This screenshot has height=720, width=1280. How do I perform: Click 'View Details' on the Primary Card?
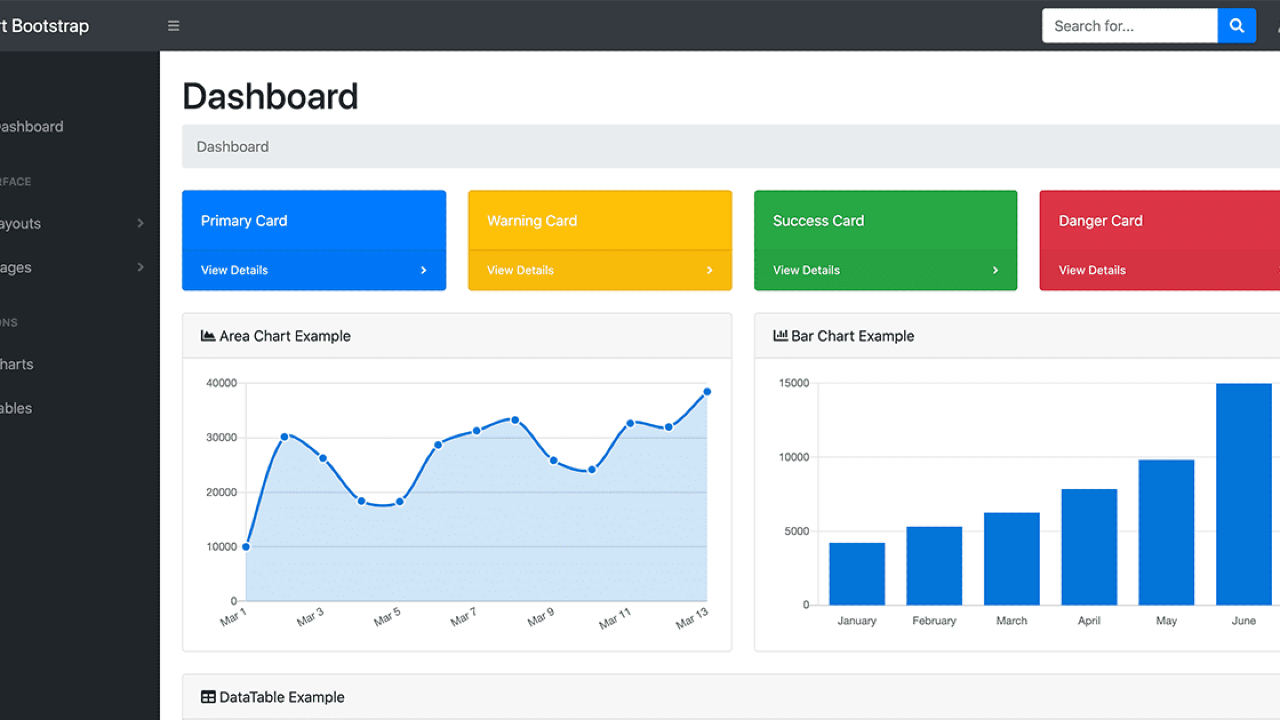click(234, 270)
